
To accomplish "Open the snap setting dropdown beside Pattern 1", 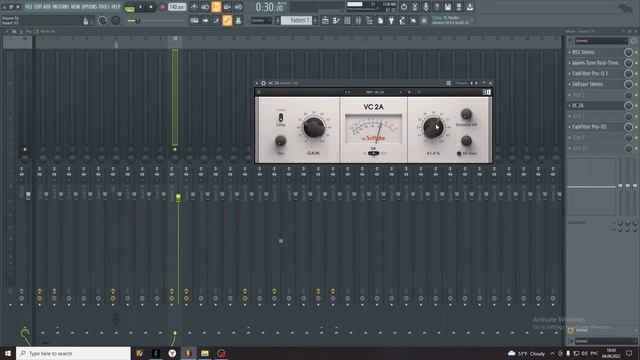I will coord(261,20).
